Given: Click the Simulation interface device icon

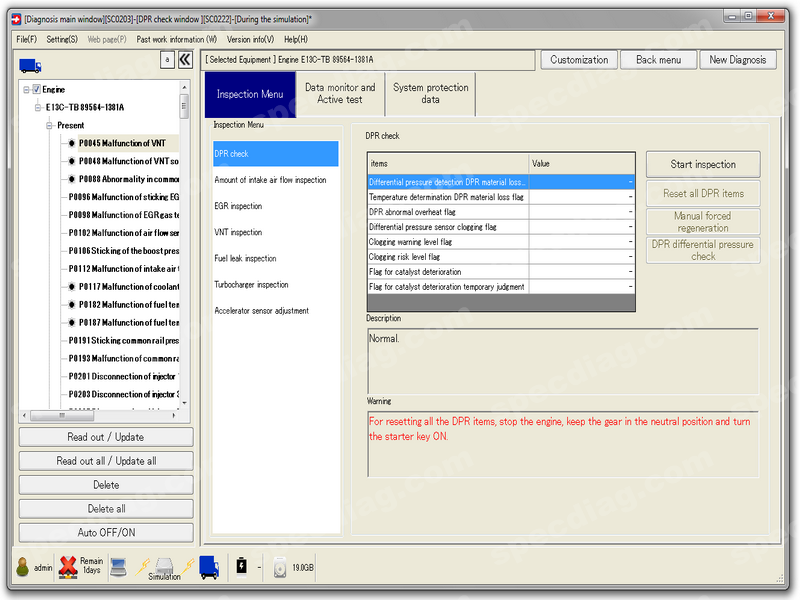Looking at the screenshot, I should coord(164,566).
